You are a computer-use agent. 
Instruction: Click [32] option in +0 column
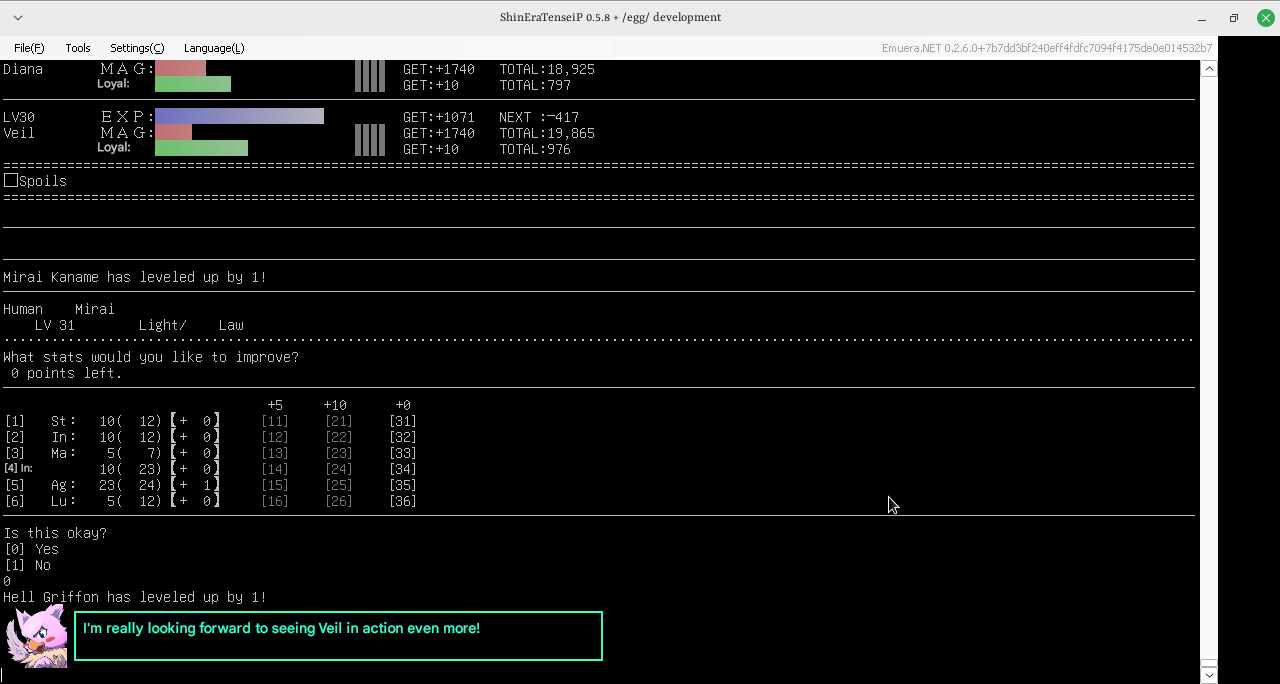click(x=403, y=437)
